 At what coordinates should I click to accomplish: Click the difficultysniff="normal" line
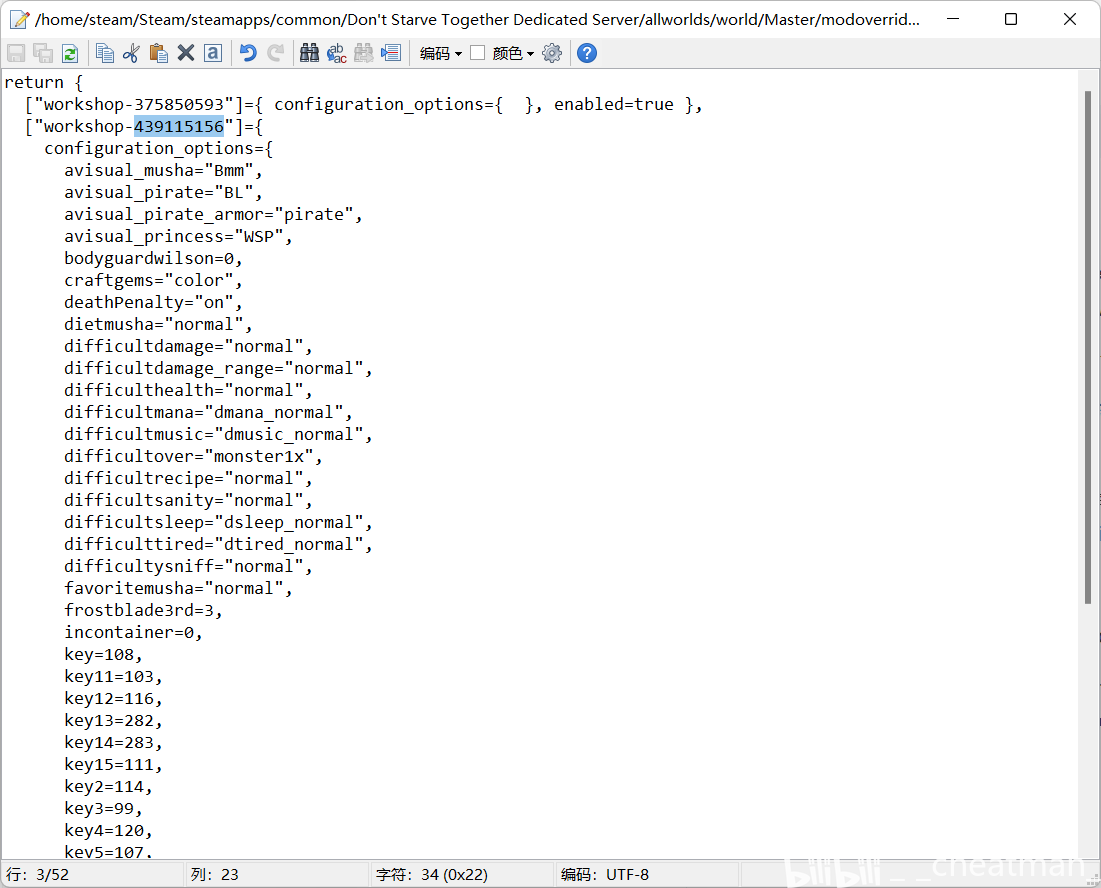188,566
